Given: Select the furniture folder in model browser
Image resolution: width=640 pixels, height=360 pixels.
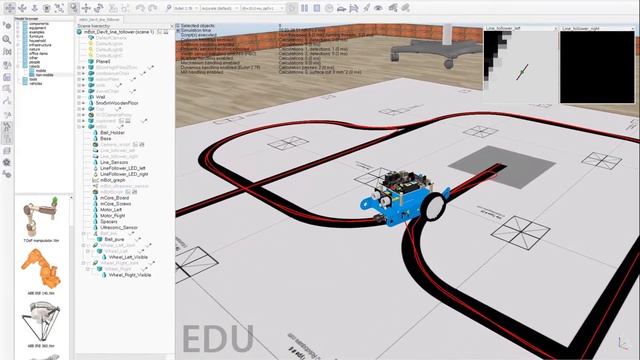Looking at the screenshot, I should [x=36, y=36].
